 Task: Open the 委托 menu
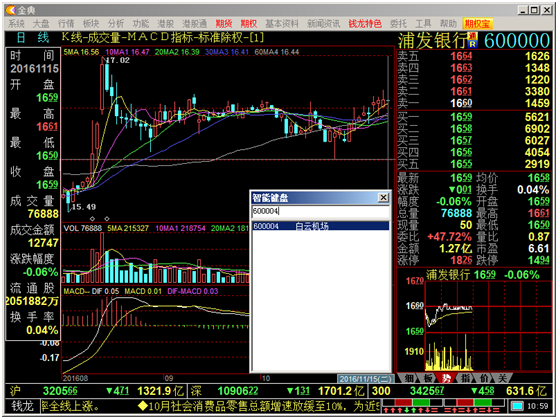(398, 24)
